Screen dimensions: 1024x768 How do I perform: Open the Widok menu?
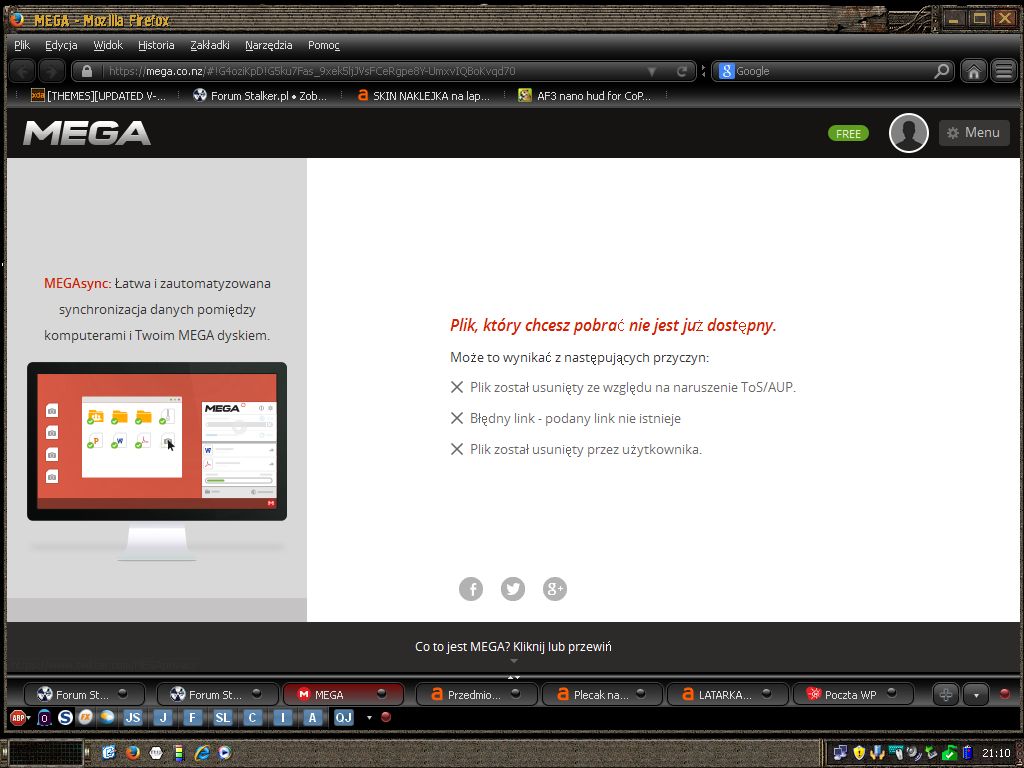[108, 45]
